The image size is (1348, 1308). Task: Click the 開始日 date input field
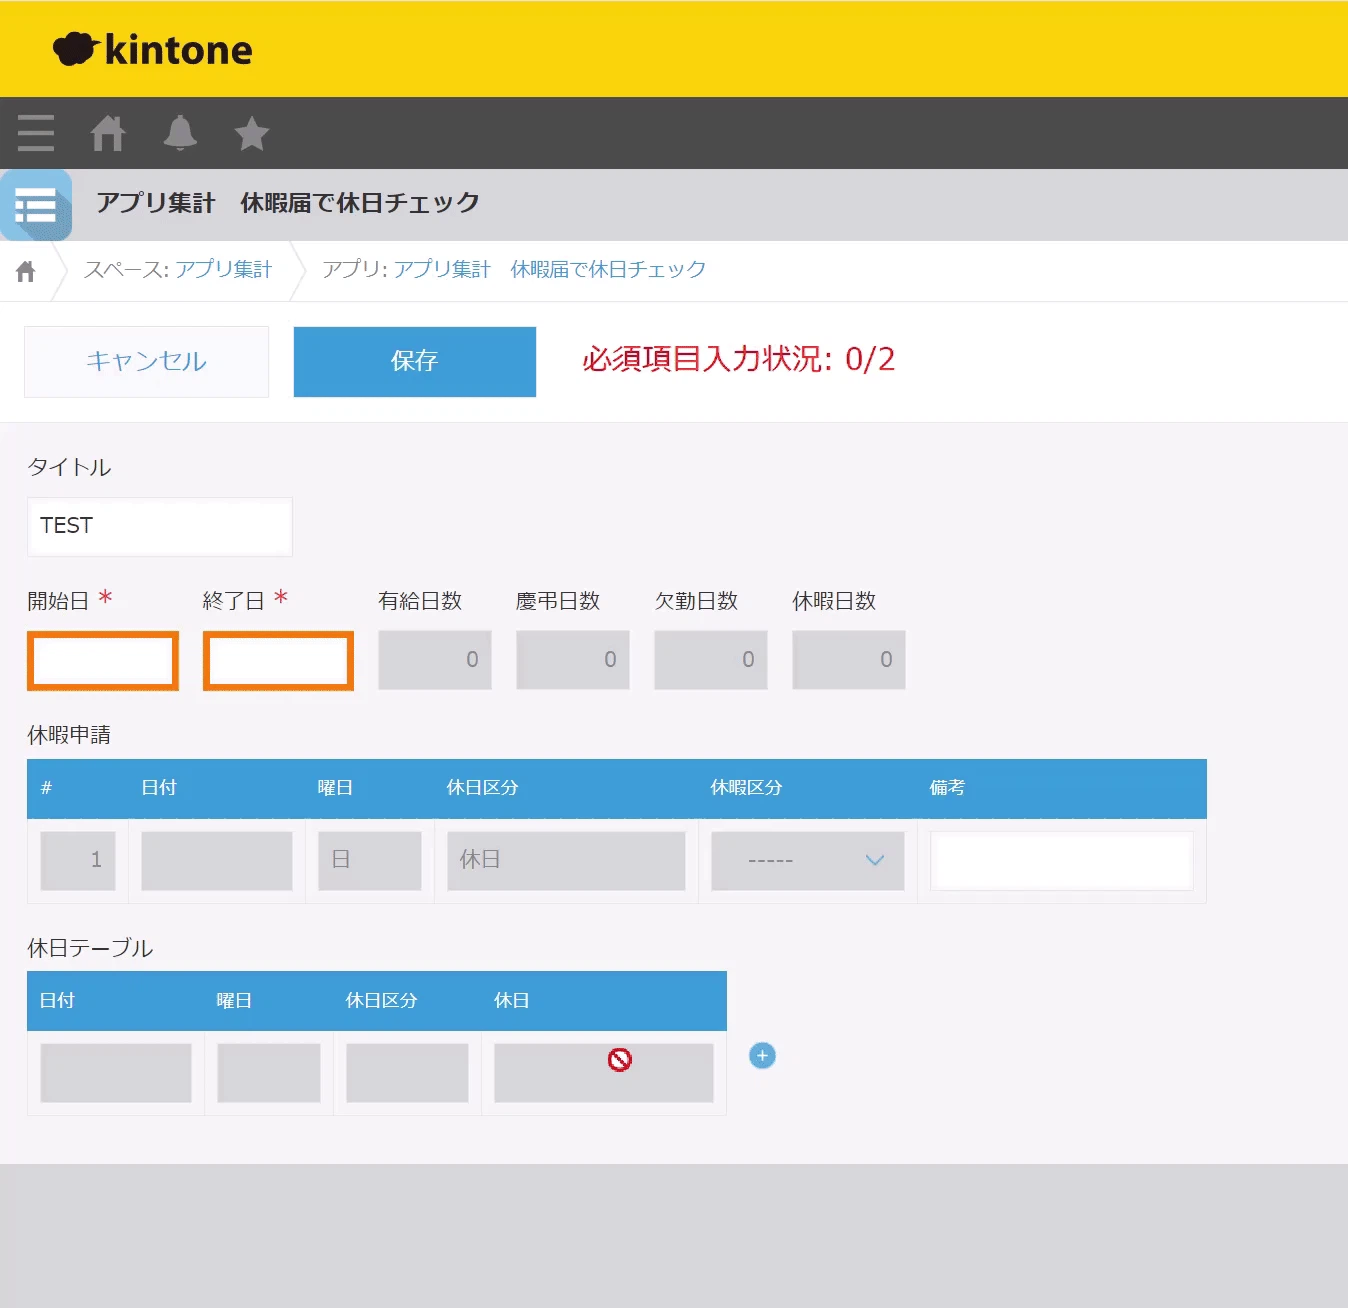coord(103,660)
